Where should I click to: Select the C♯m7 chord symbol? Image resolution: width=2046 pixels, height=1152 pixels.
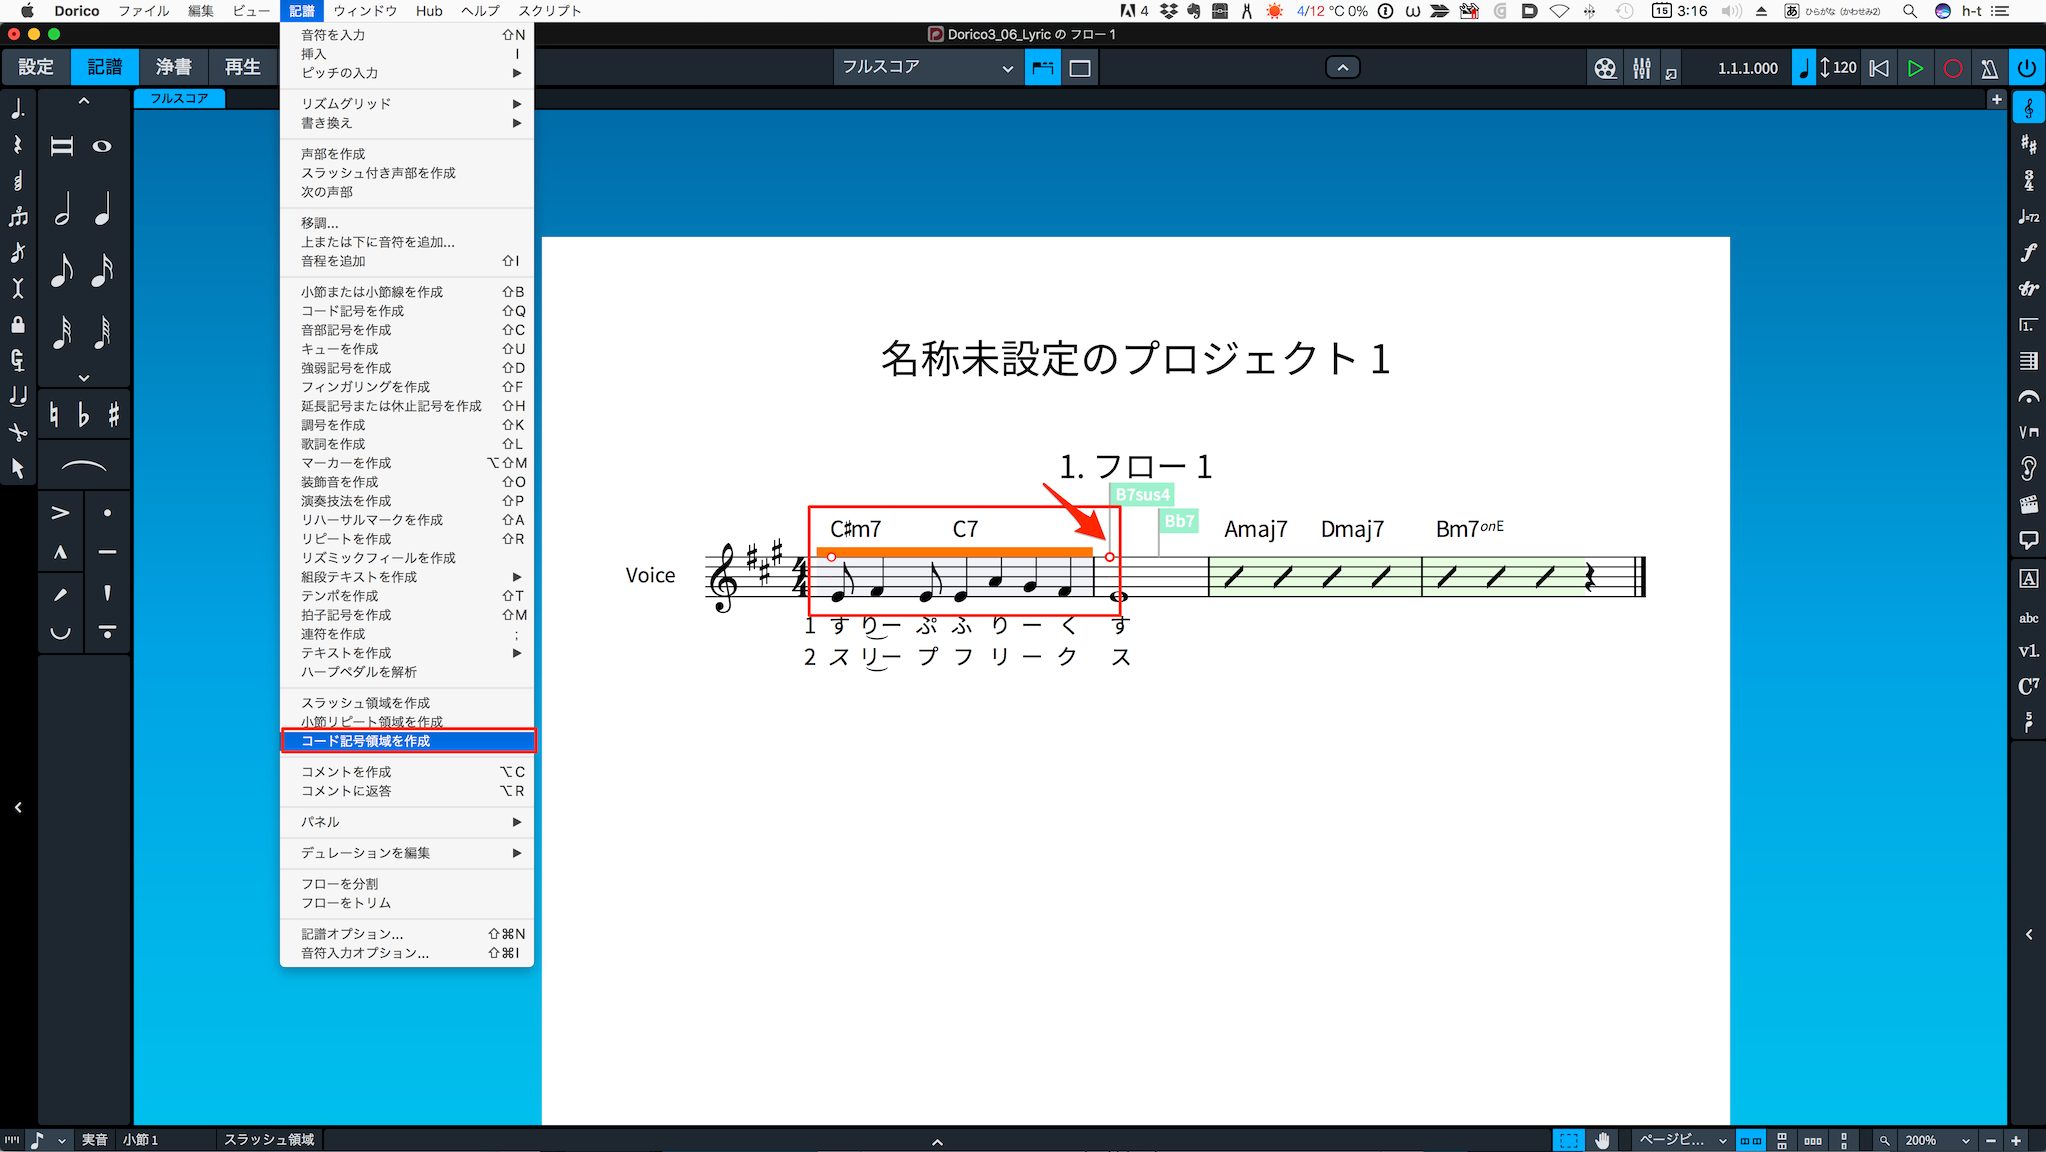tap(855, 529)
